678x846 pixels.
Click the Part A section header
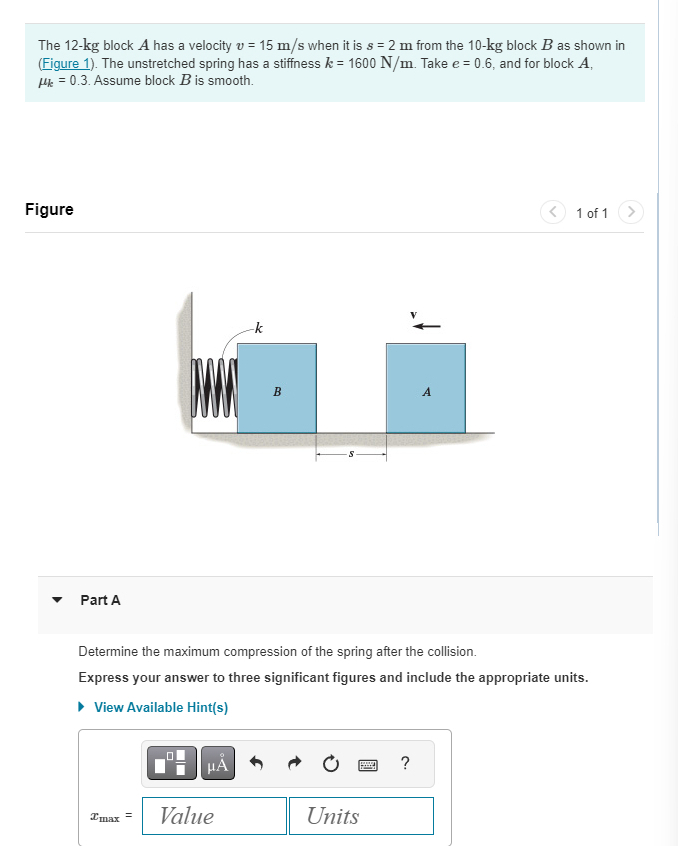pyautogui.click(x=100, y=600)
